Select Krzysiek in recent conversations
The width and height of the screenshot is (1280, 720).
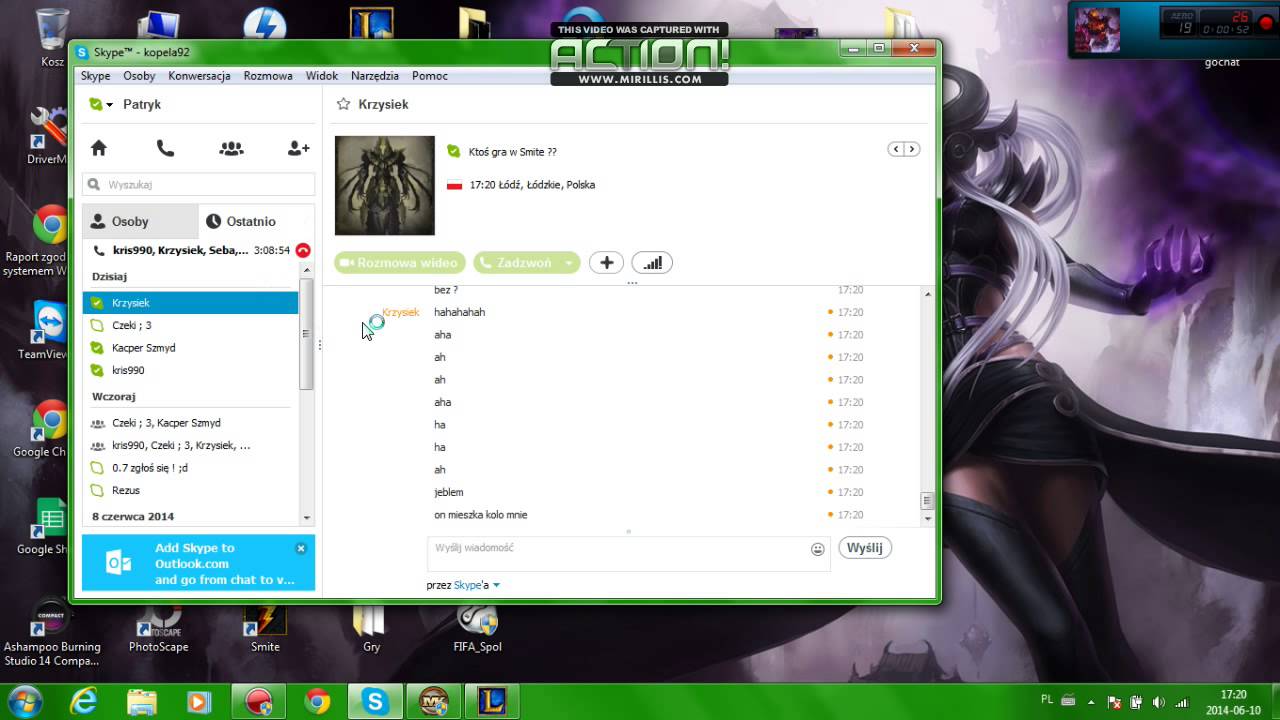tap(190, 302)
